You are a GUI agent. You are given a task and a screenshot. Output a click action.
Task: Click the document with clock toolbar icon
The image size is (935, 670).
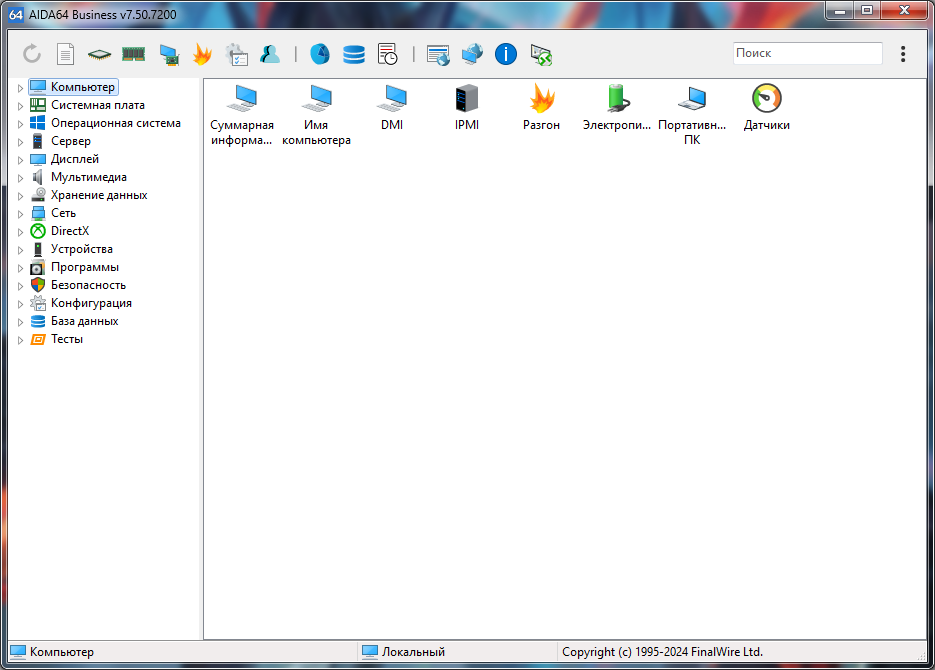click(388, 54)
